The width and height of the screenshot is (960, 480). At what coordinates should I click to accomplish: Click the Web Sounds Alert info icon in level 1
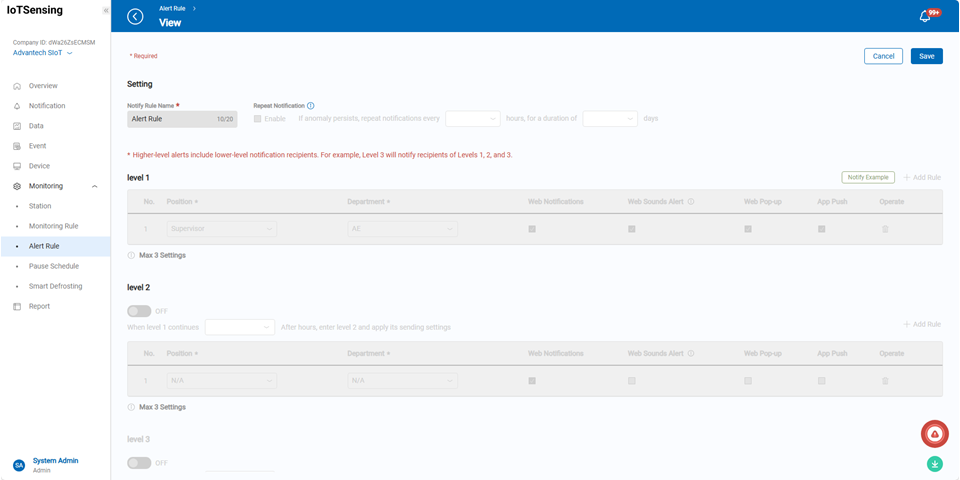691,202
